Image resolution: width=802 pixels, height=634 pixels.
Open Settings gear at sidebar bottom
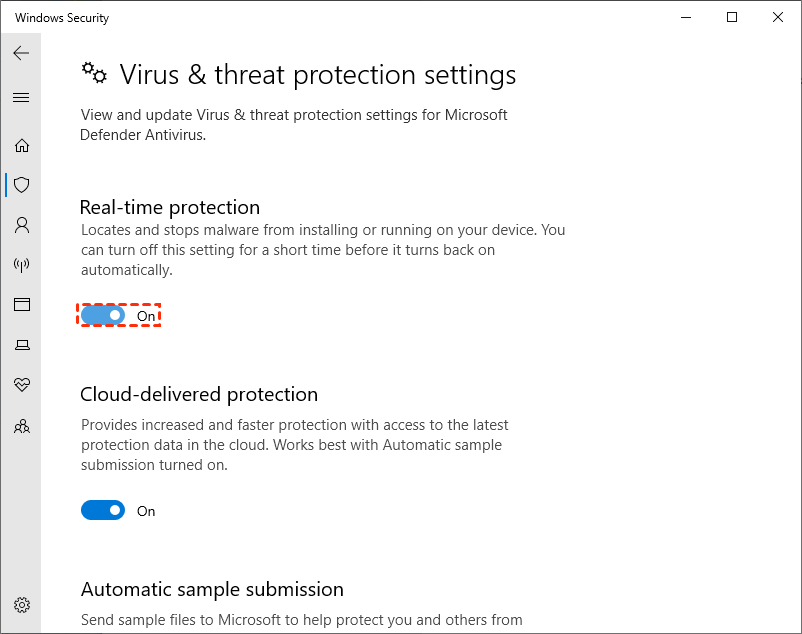pyautogui.click(x=21, y=605)
